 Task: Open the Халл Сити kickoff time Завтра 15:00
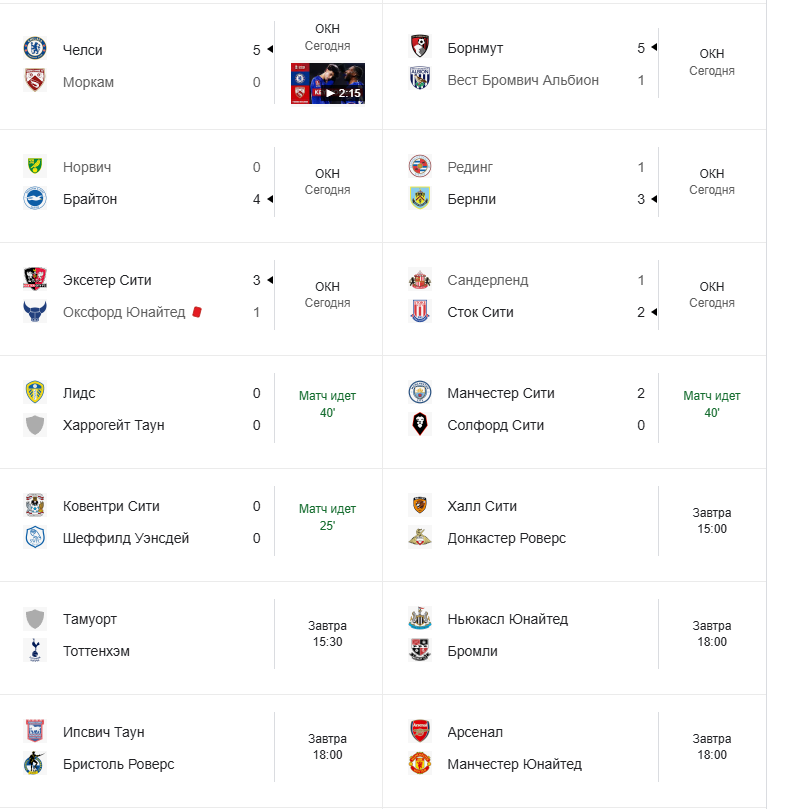click(712, 520)
